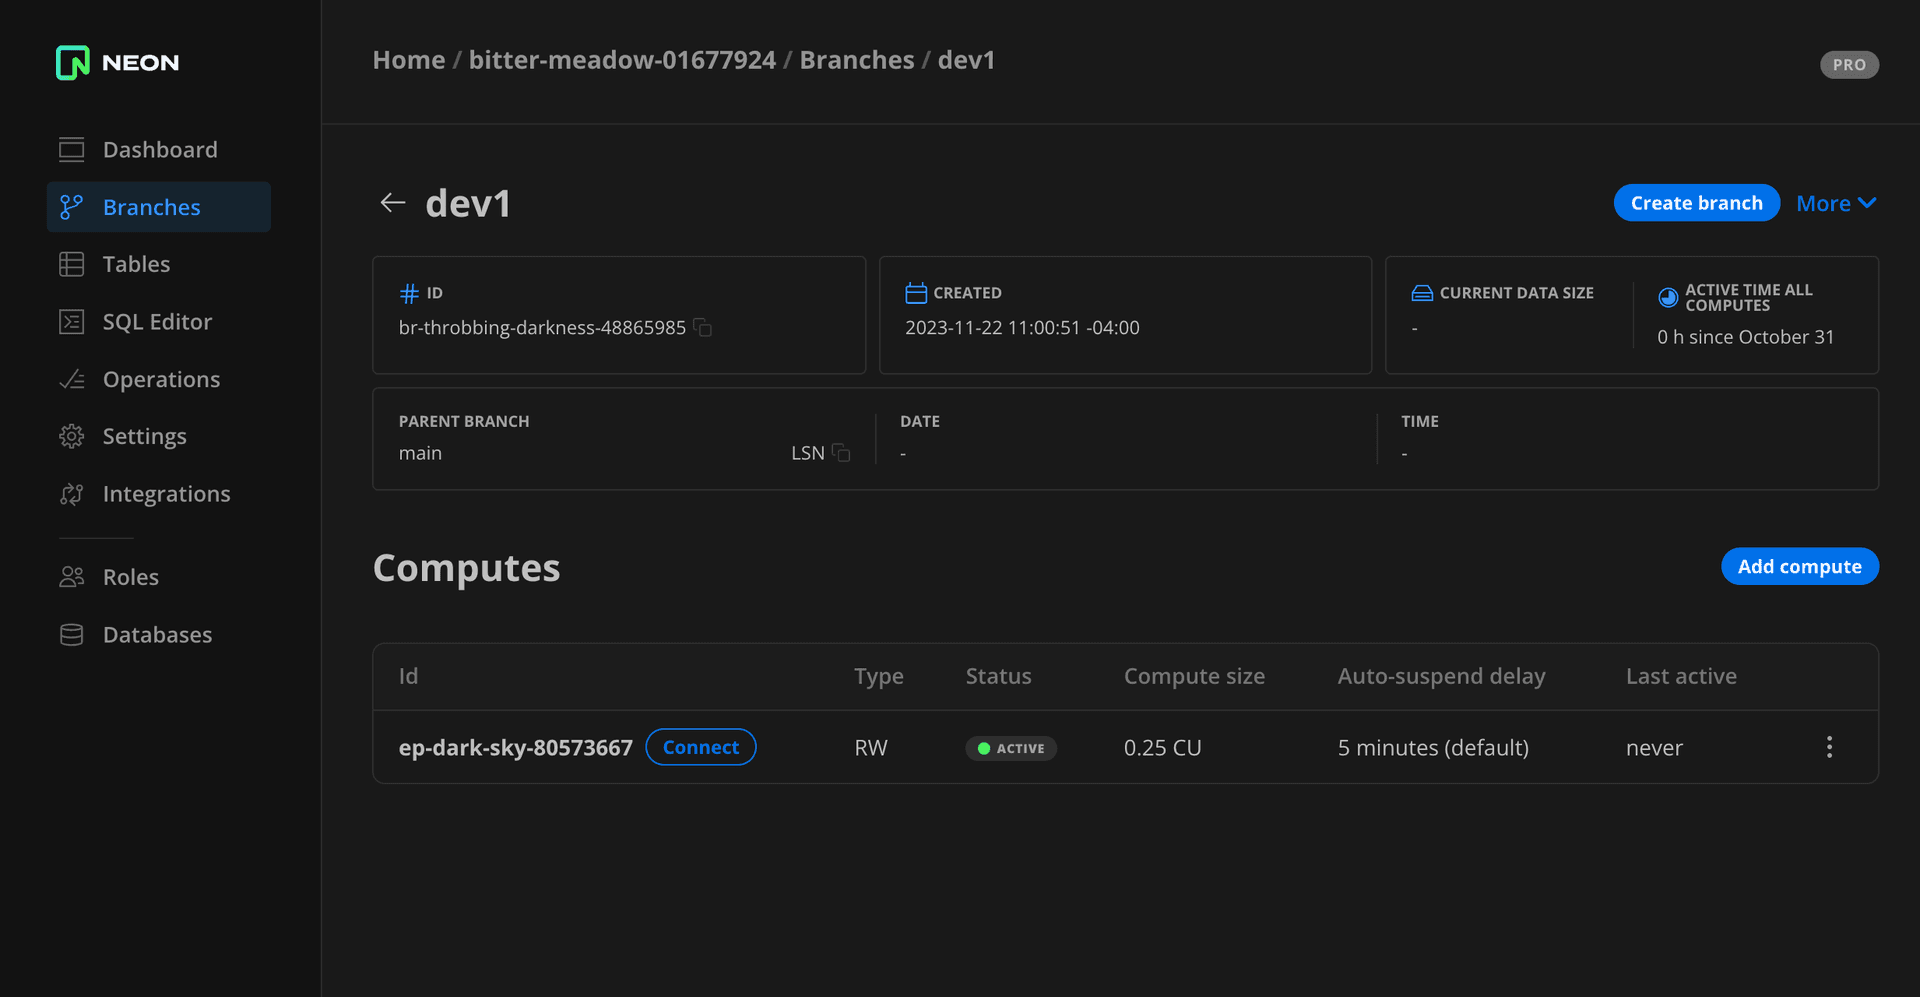Click Connect for ep-dark-sky-80573667
This screenshot has height=997, width=1920.
(700, 747)
